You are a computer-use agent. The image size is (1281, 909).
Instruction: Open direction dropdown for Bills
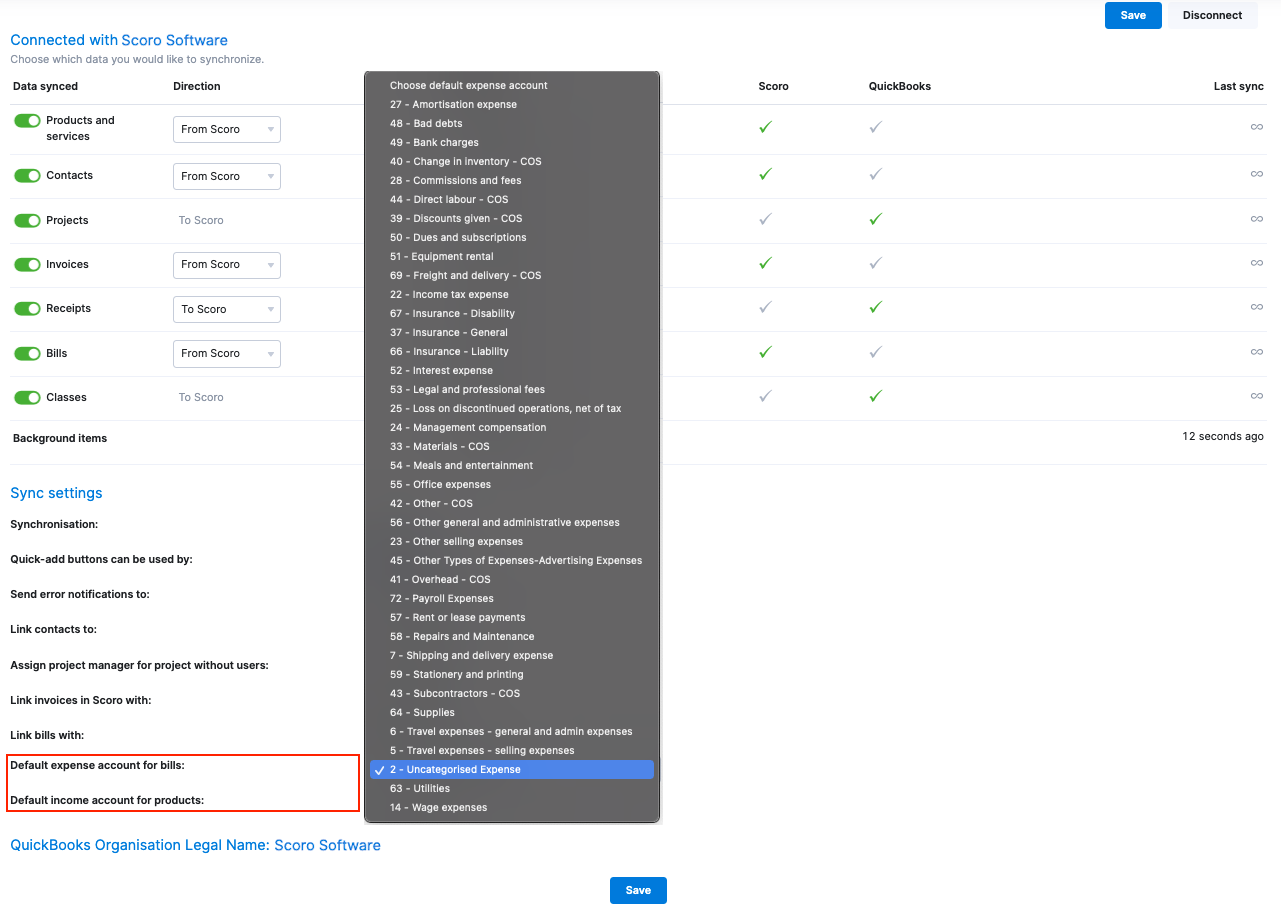tap(227, 353)
